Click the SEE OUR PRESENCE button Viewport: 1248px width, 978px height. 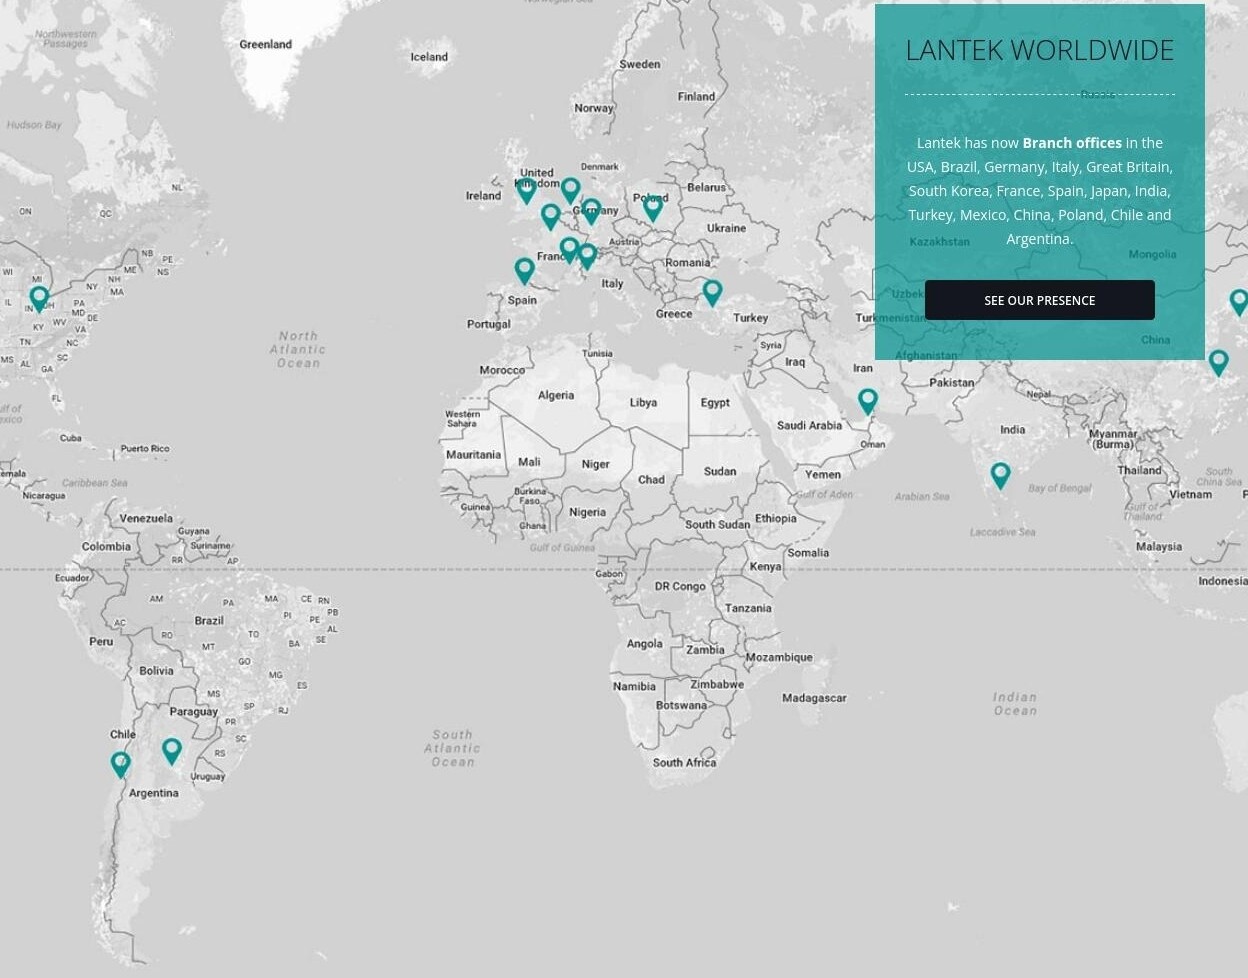(1039, 300)
